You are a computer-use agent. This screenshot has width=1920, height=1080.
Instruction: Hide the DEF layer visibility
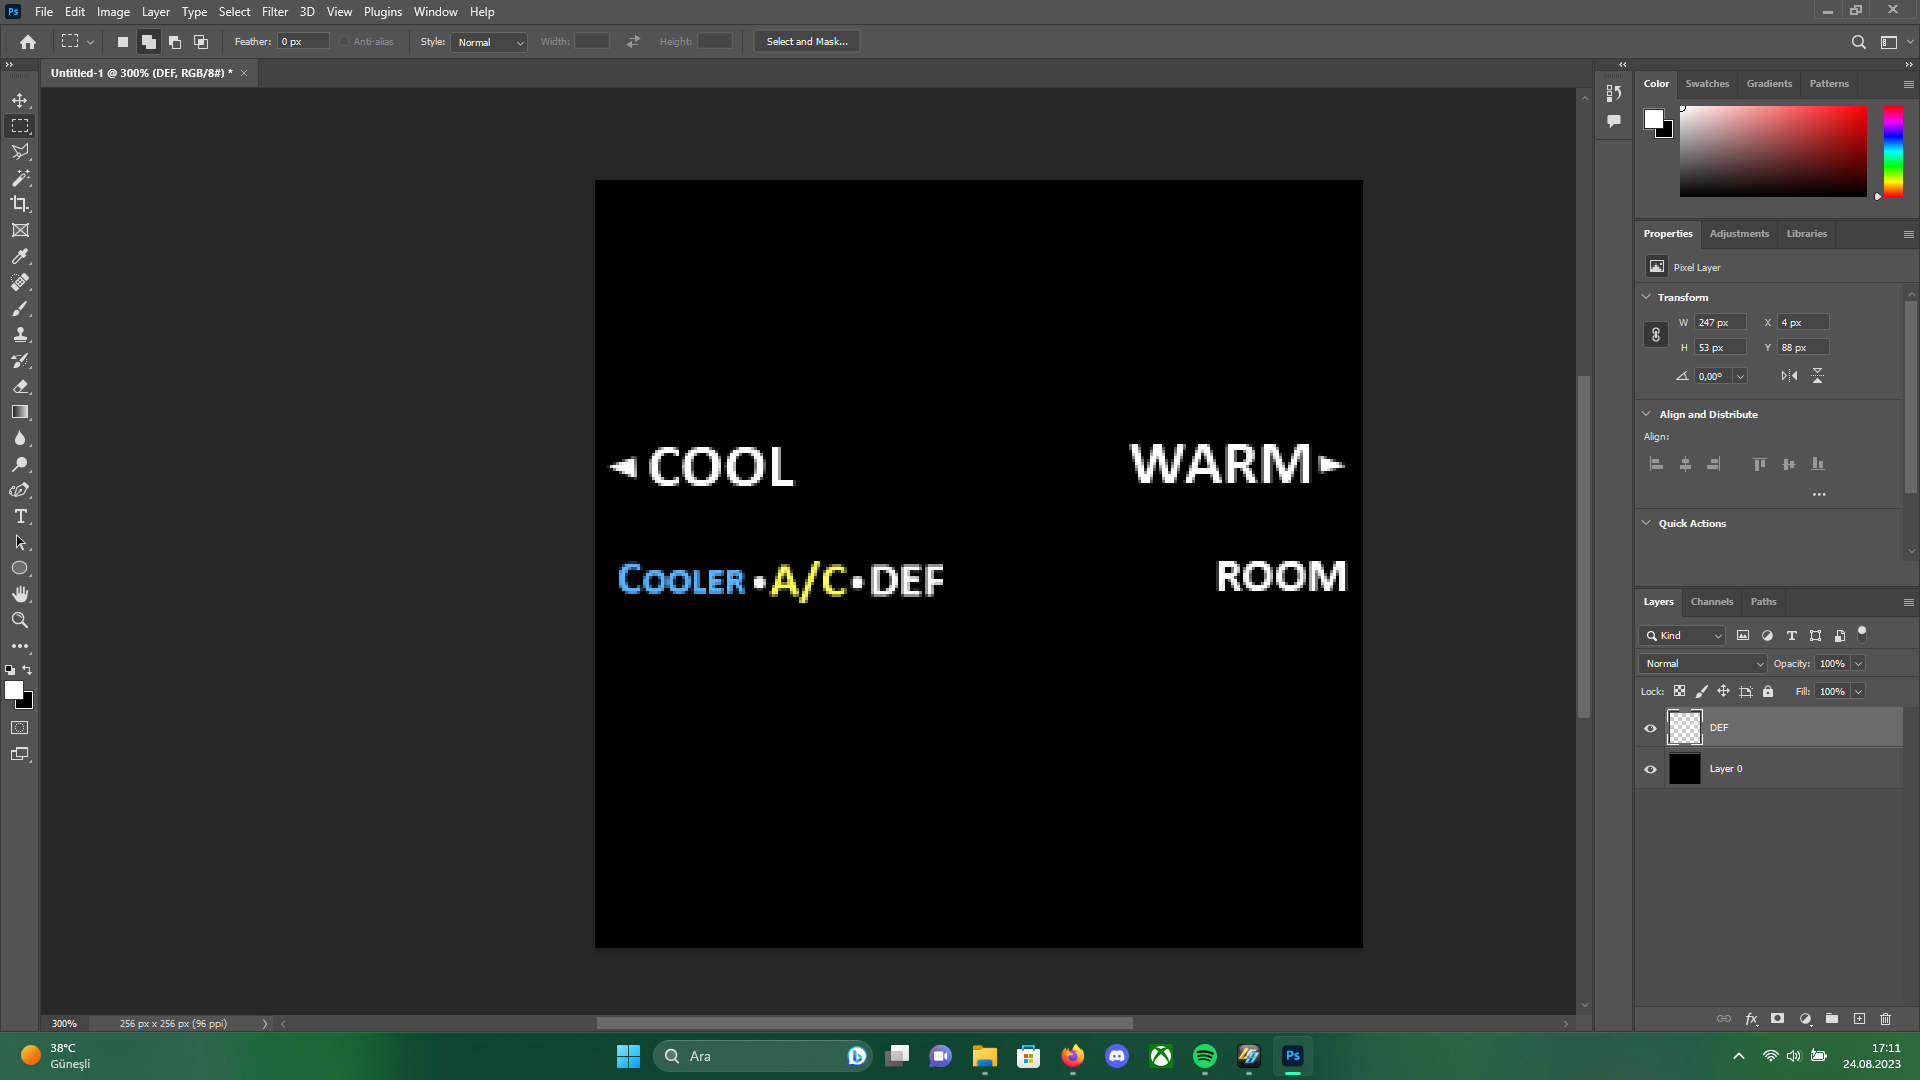(1650, 728)
